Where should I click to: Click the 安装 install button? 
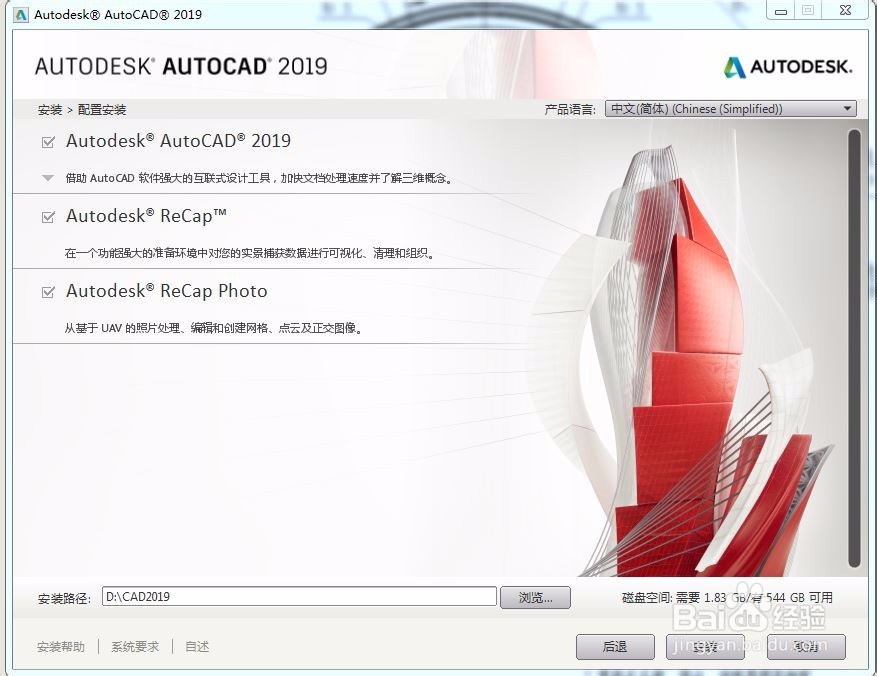pos(705,647)
